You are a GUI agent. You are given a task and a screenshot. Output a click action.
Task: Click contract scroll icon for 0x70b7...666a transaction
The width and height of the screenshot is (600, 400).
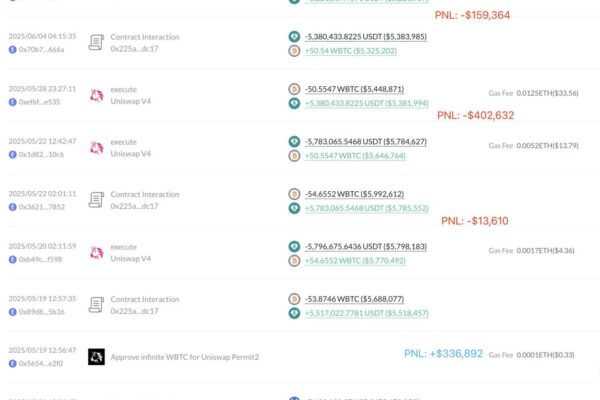(x=96, y=42)
